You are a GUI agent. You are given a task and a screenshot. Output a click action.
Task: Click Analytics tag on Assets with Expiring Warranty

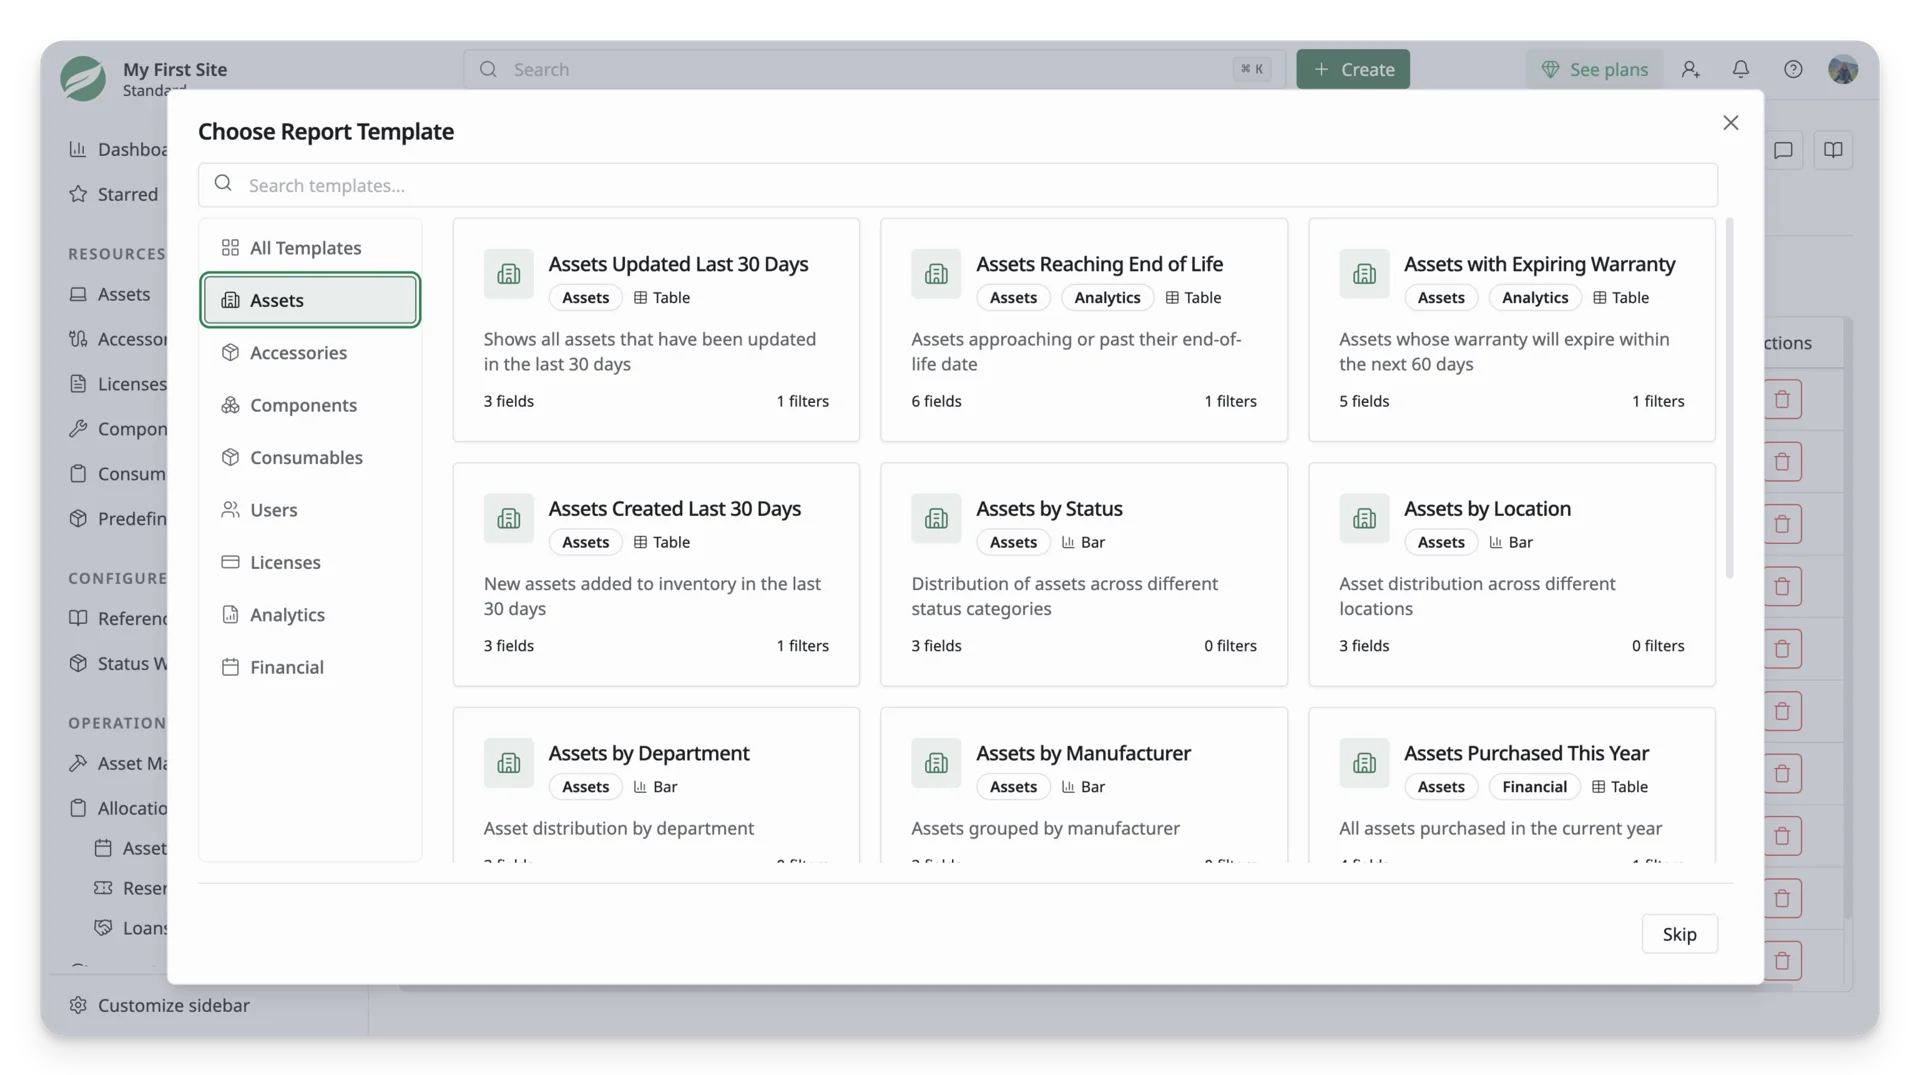pyautogui.click(x=1534, y=297)
